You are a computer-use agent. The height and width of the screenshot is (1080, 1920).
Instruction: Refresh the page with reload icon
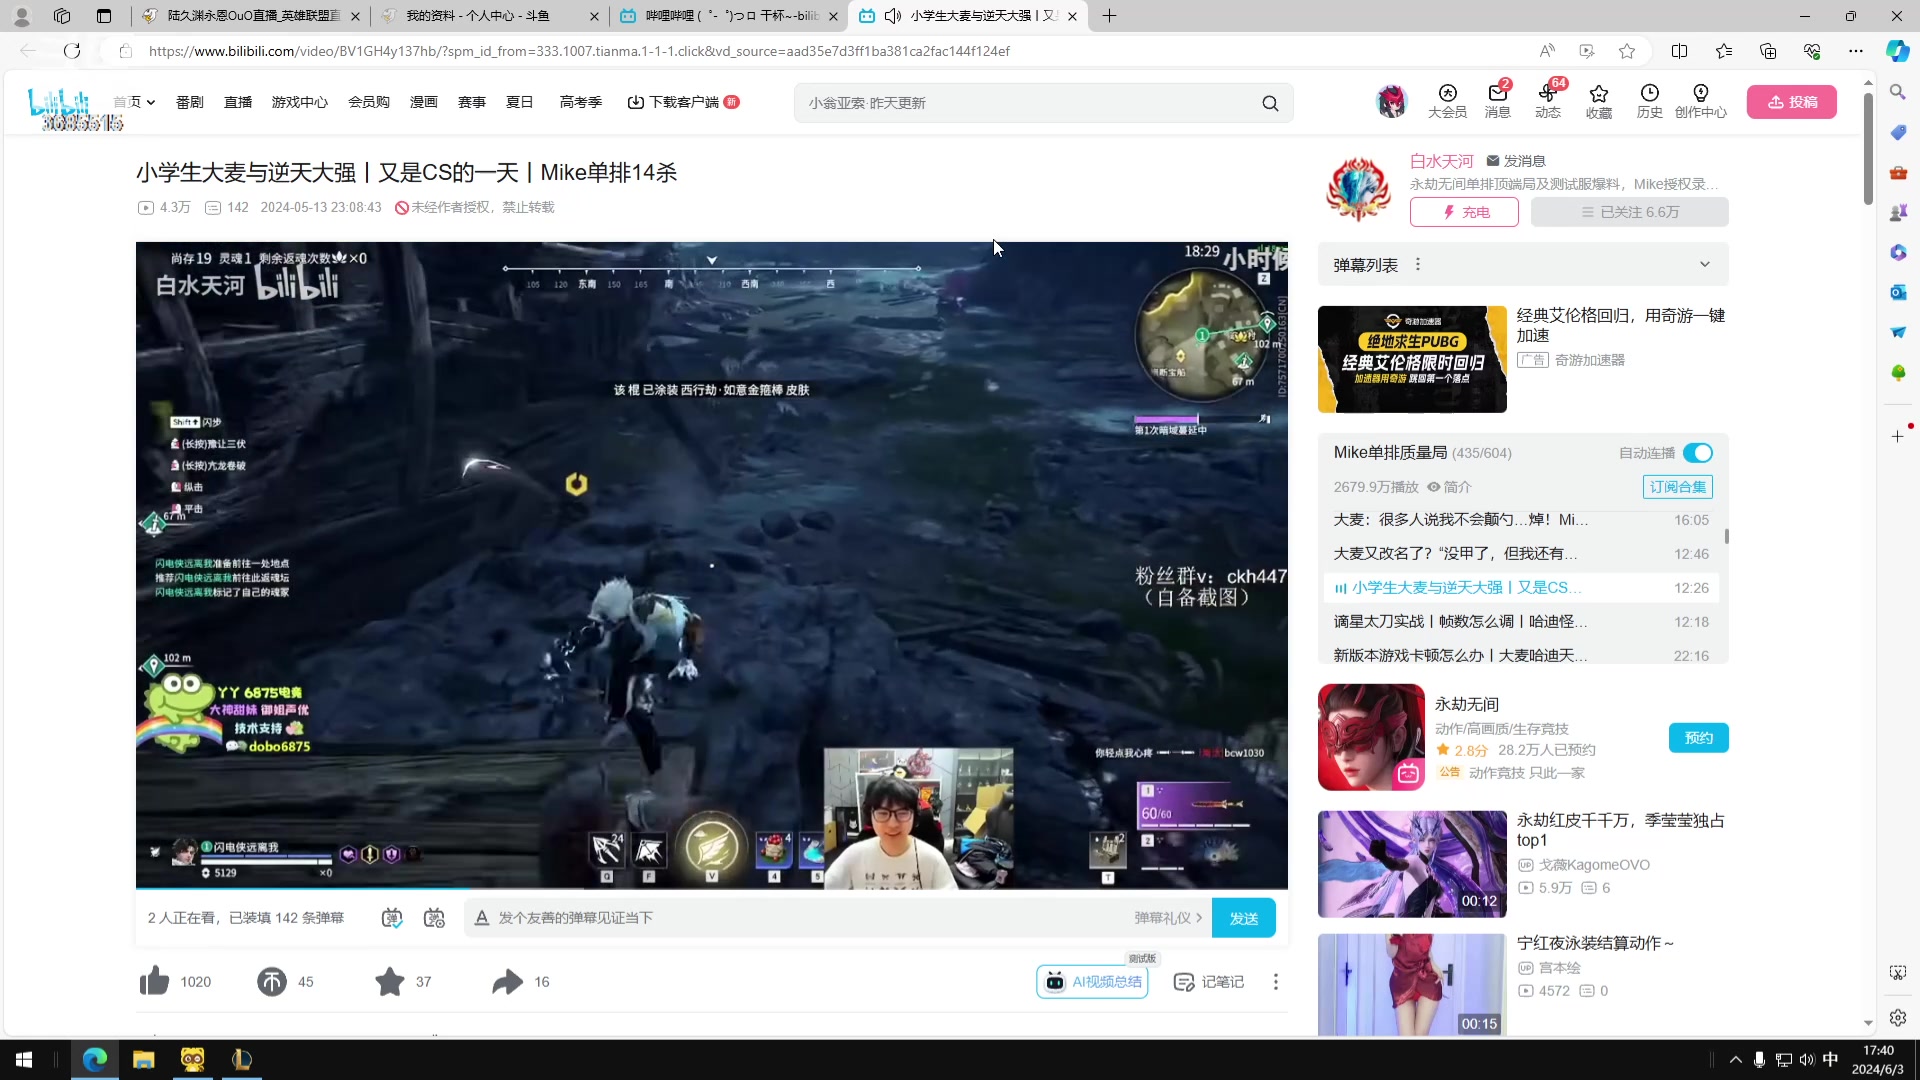72,51
